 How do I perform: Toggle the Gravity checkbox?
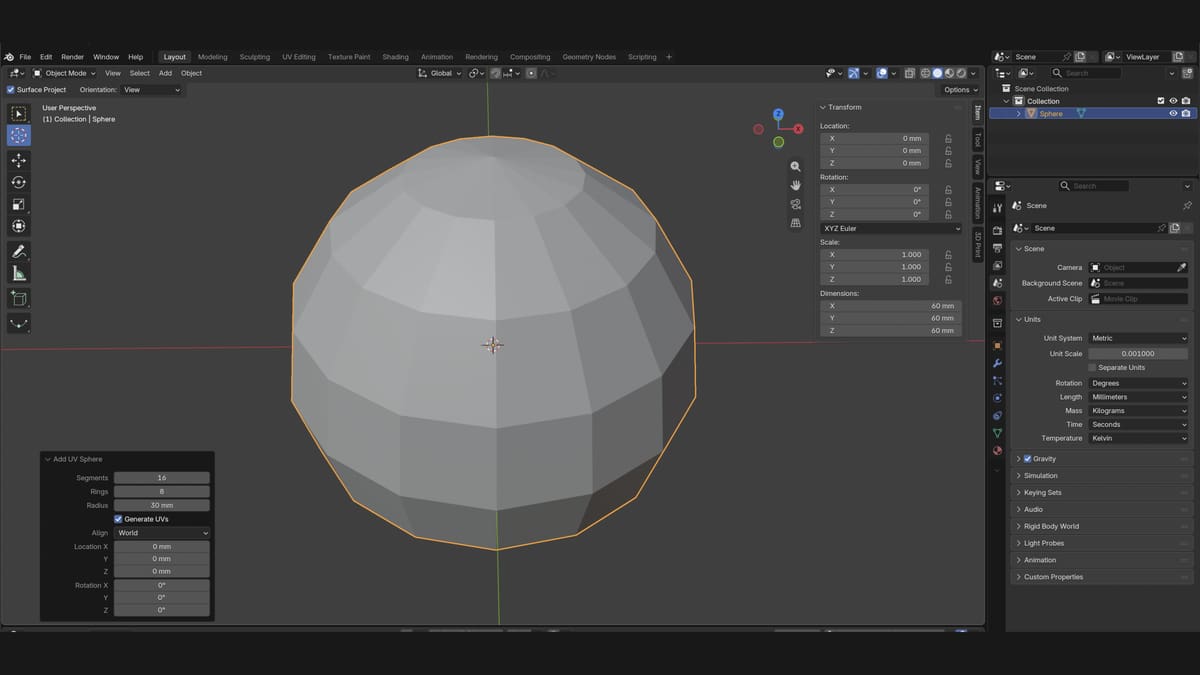pyautogui.click(x=1028, y=459)
